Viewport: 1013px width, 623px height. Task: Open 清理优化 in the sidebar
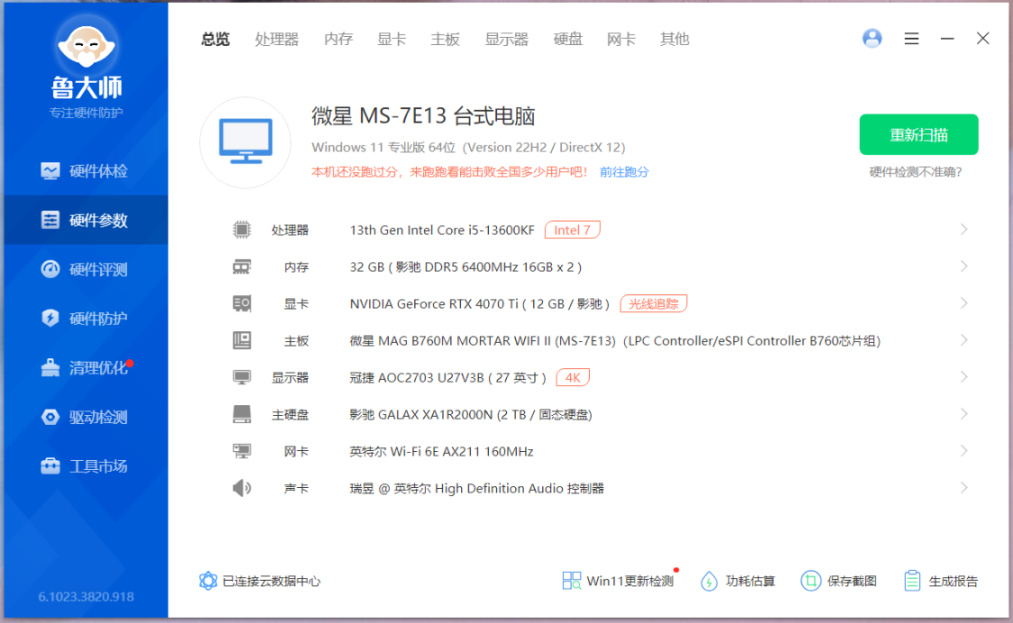[86, 367]
